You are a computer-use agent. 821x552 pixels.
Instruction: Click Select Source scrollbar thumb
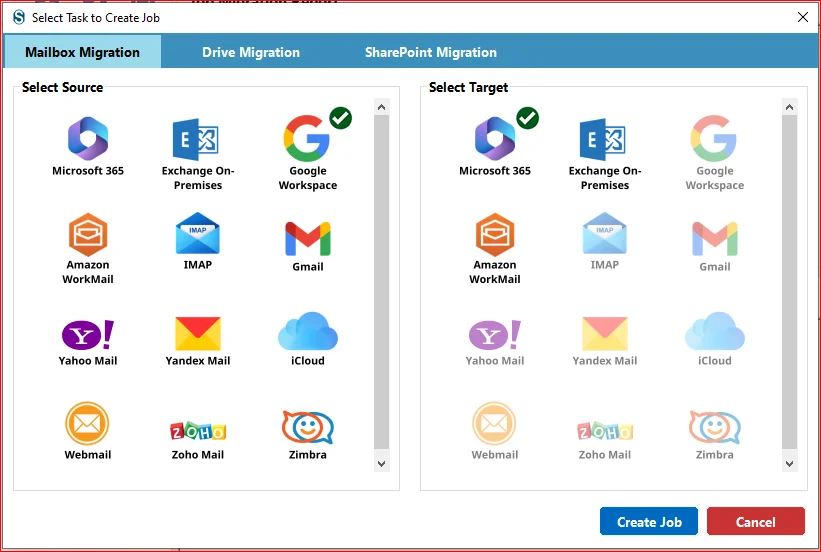(x=382, y=282)
